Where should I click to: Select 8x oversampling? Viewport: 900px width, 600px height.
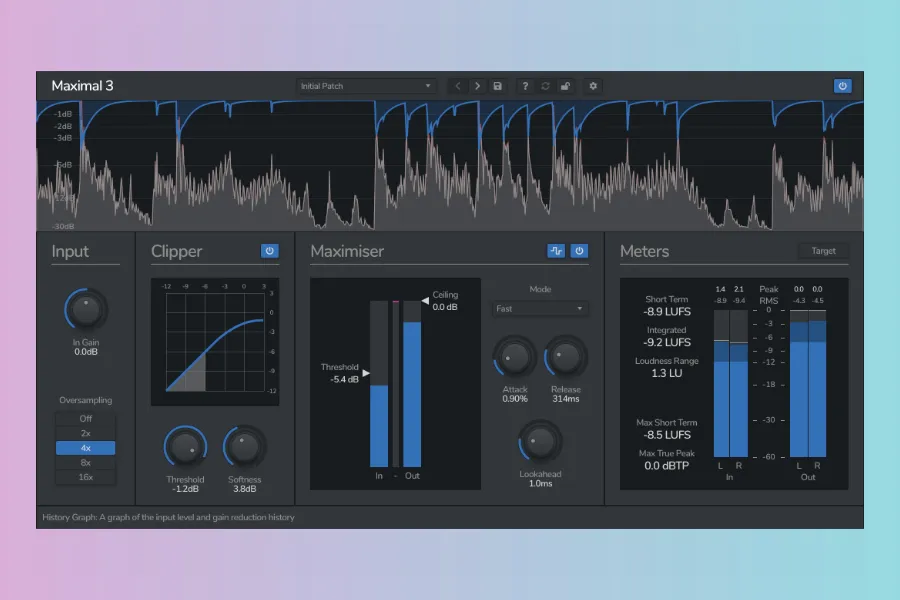pos(86,463)
